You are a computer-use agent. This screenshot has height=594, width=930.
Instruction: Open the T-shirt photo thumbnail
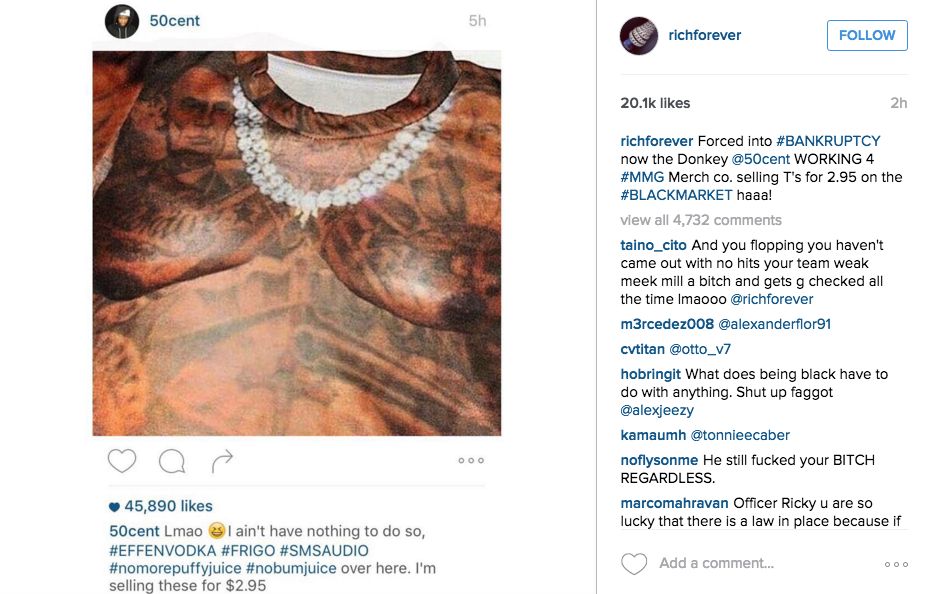click(x=297, y=243)
